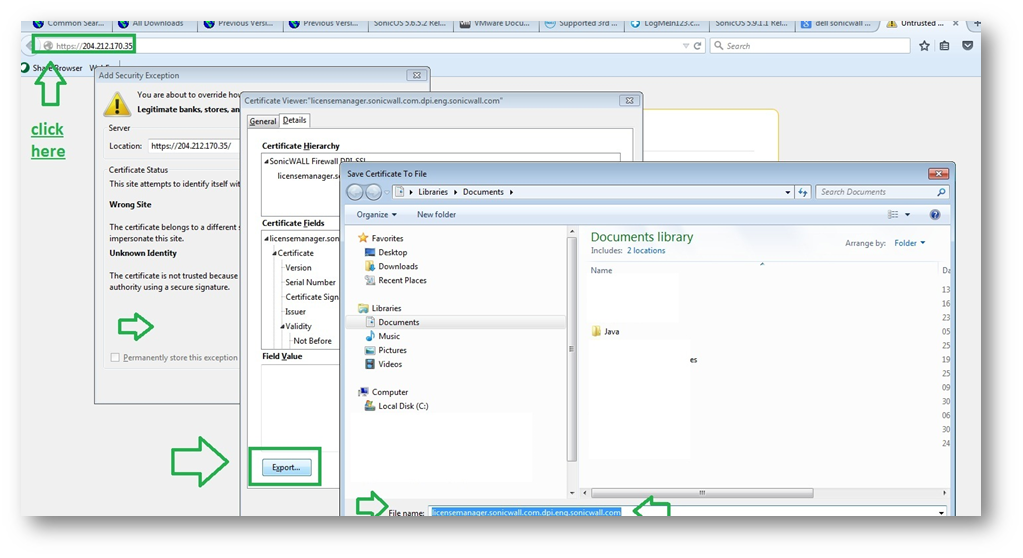Open the Arrange by Folder dropdown
Image resolution: width=1023 pixels, height=558 pixels.
coord(909,243)
